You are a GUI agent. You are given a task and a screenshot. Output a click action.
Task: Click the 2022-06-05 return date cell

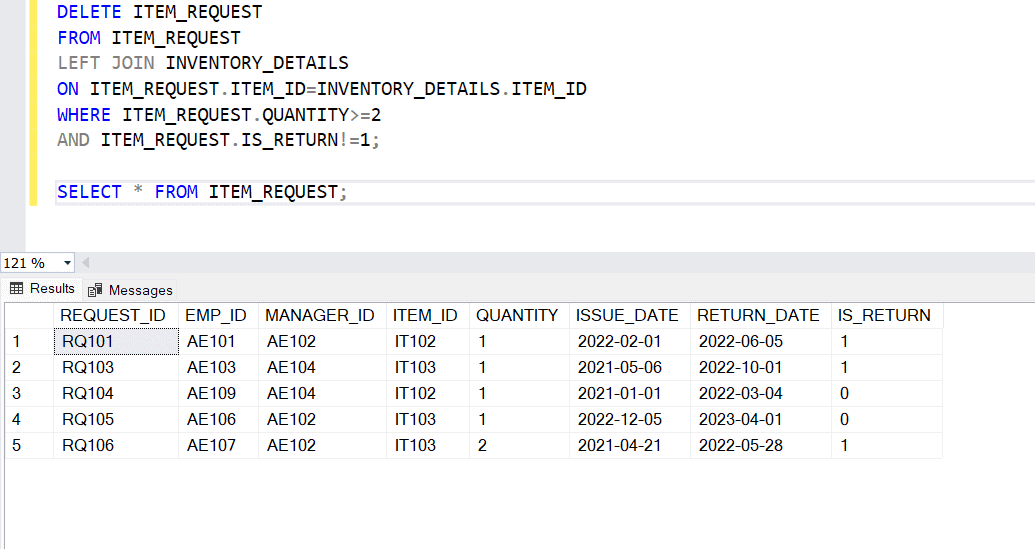tap(761, 341)
